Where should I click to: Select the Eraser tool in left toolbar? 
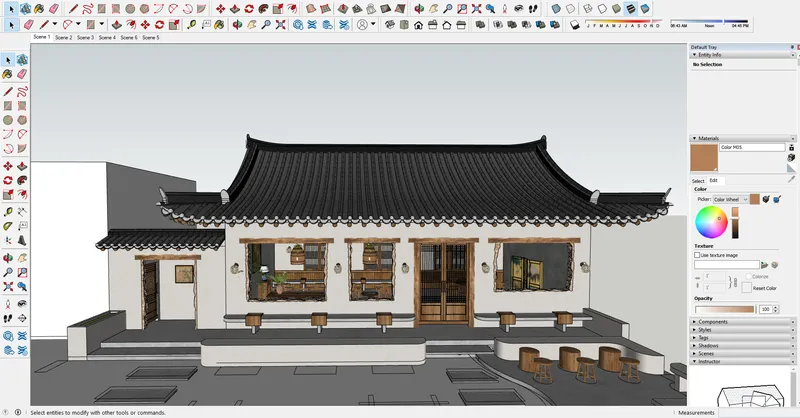pyautogui.click(x=22, y=75)
